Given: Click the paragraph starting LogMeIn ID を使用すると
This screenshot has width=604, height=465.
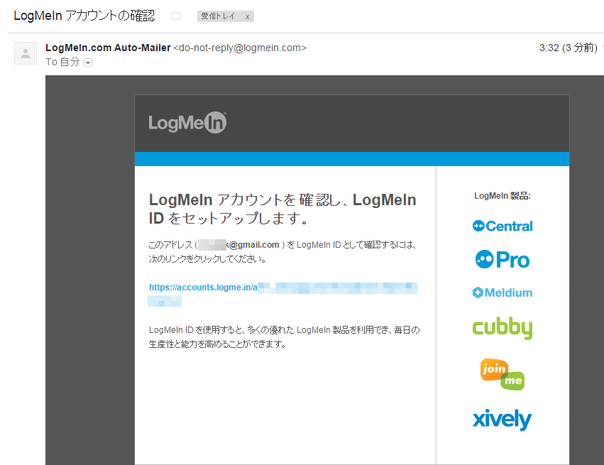Looking at the screenshot, I should (x=284, y=337).
